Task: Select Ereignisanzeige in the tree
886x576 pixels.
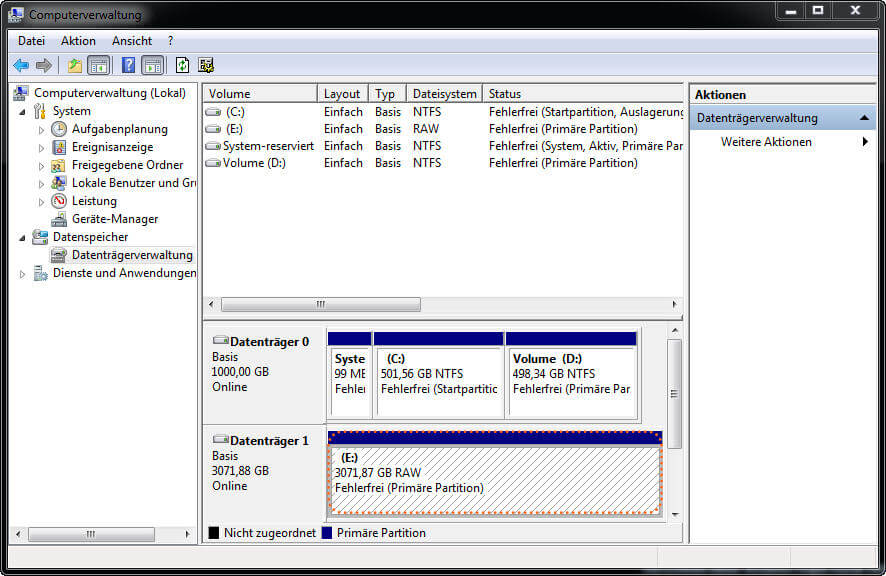Action: [x=112, y=147]
